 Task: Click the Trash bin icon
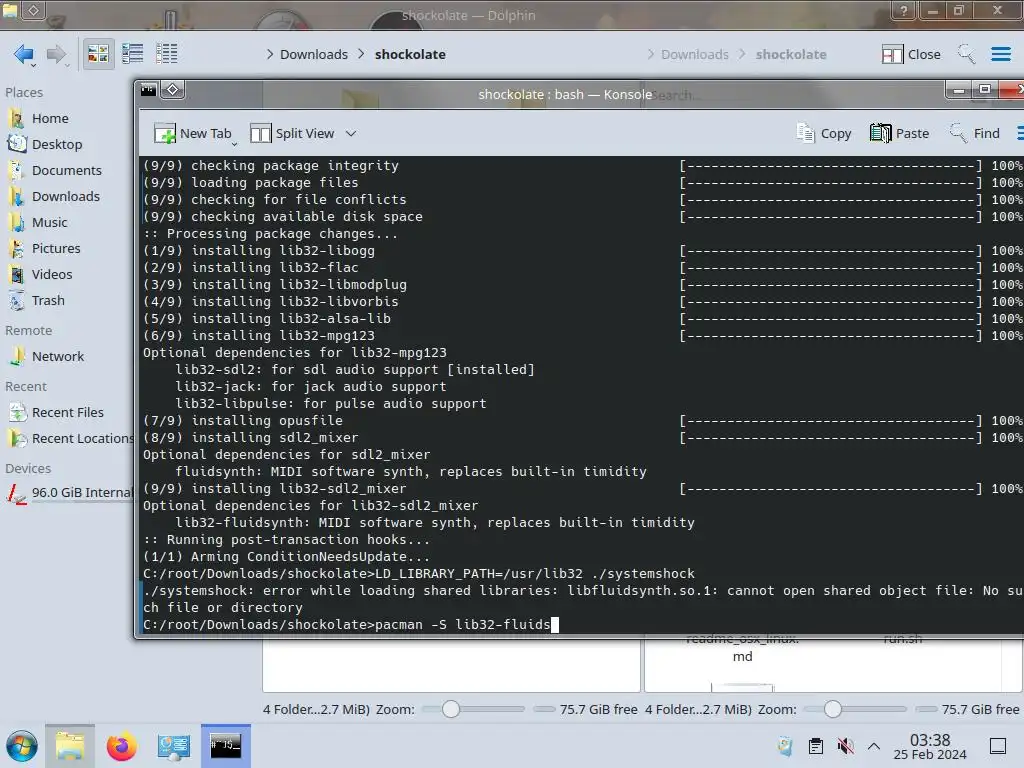click(16, 301)
